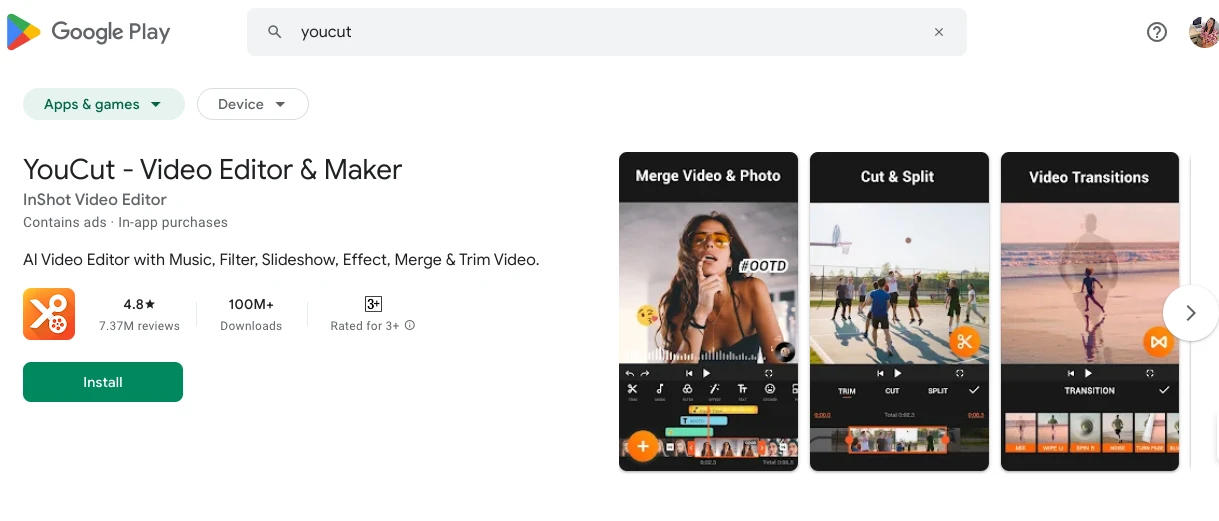Click the AI Video Editor description text
This screenshot has width=1219, height=521.
click(281, 260)
